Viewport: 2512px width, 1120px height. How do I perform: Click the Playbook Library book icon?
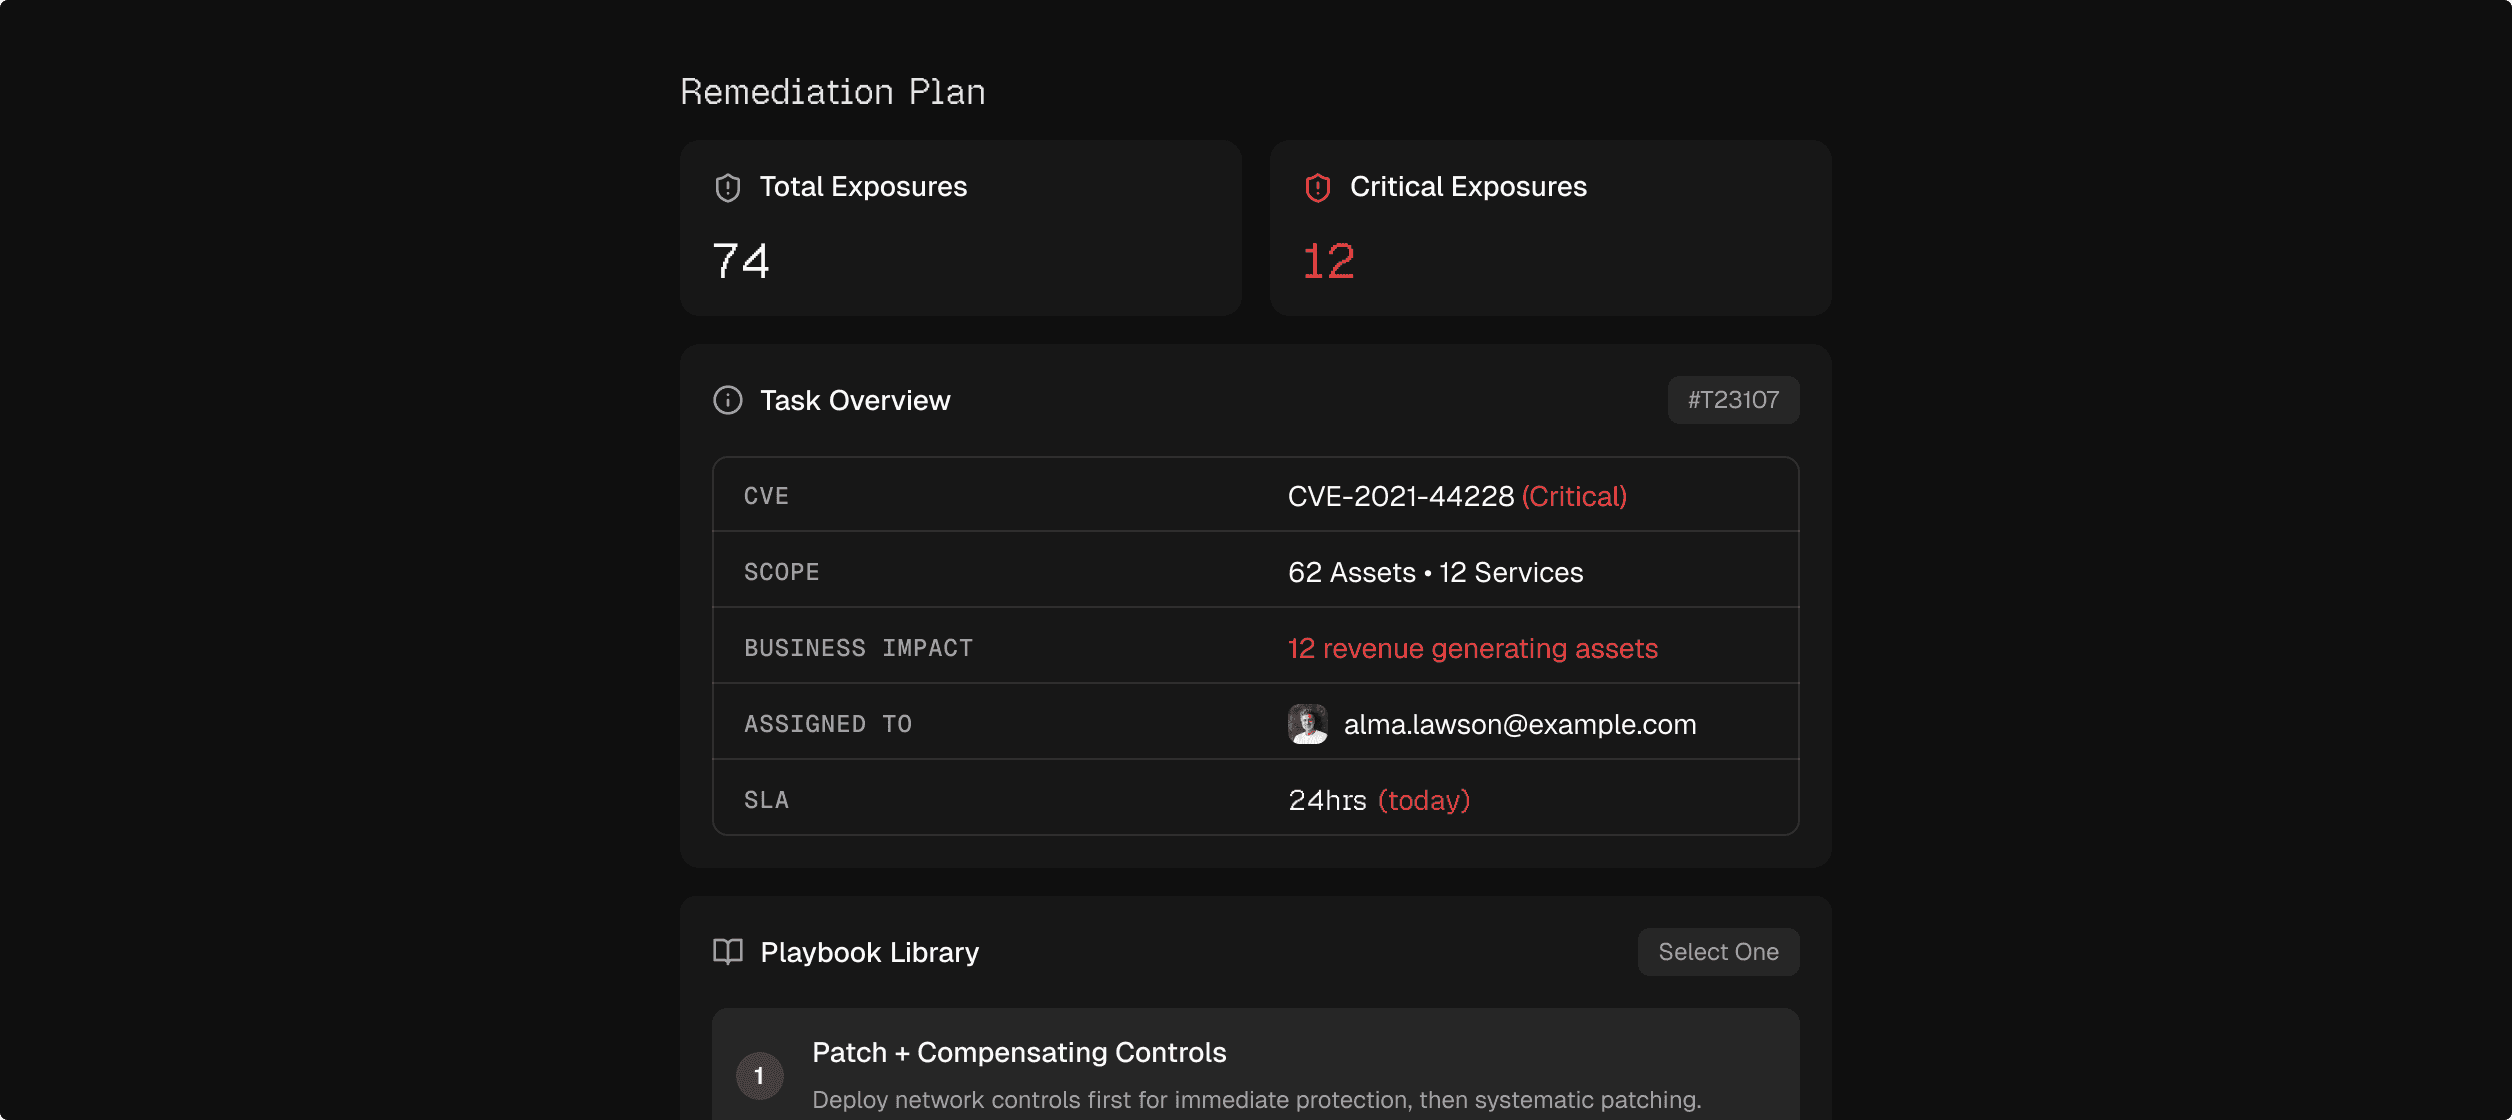(x=728, y=952)
